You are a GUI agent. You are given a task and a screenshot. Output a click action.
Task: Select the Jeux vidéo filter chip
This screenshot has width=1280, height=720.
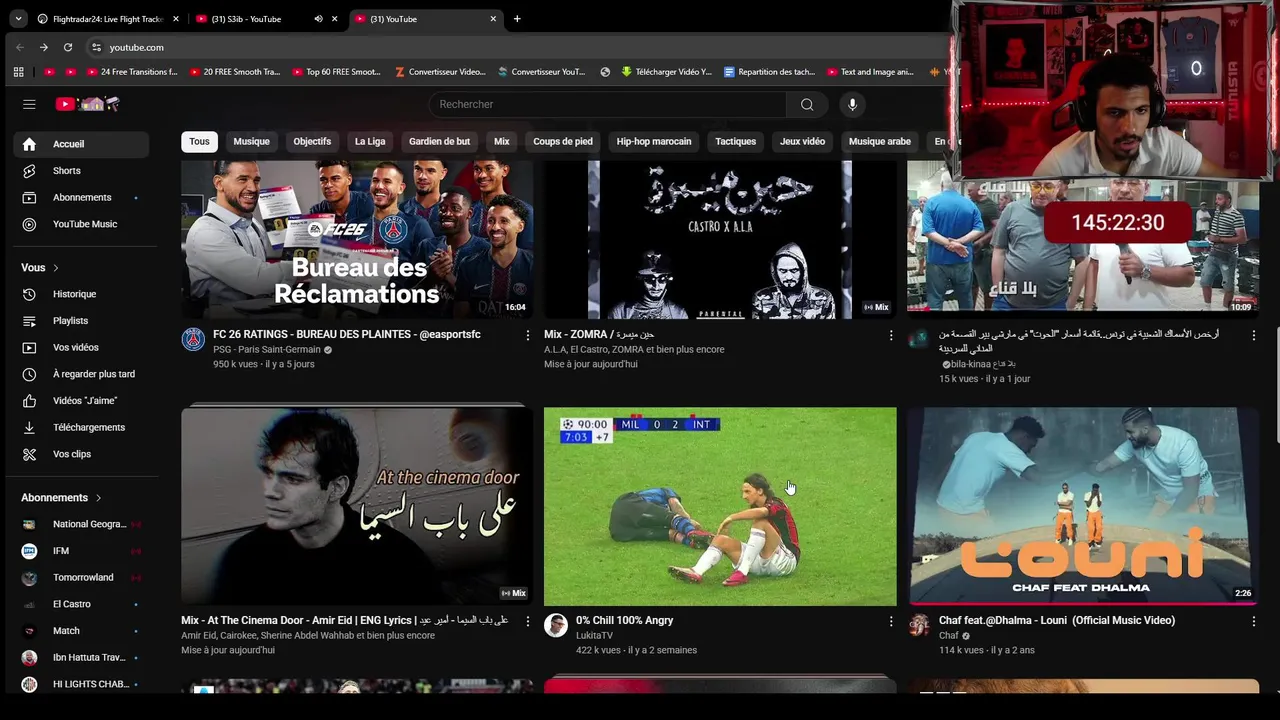pos(802,141)
